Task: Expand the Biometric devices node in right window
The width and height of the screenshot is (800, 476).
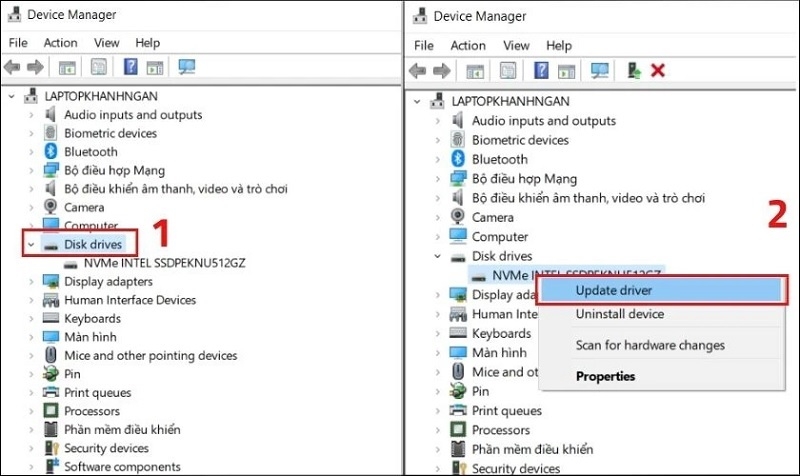Action: pyautogui.click(x=439, y=140)
